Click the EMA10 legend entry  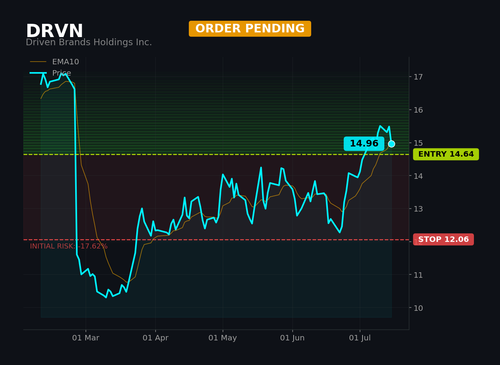click(x=55, y=62)
